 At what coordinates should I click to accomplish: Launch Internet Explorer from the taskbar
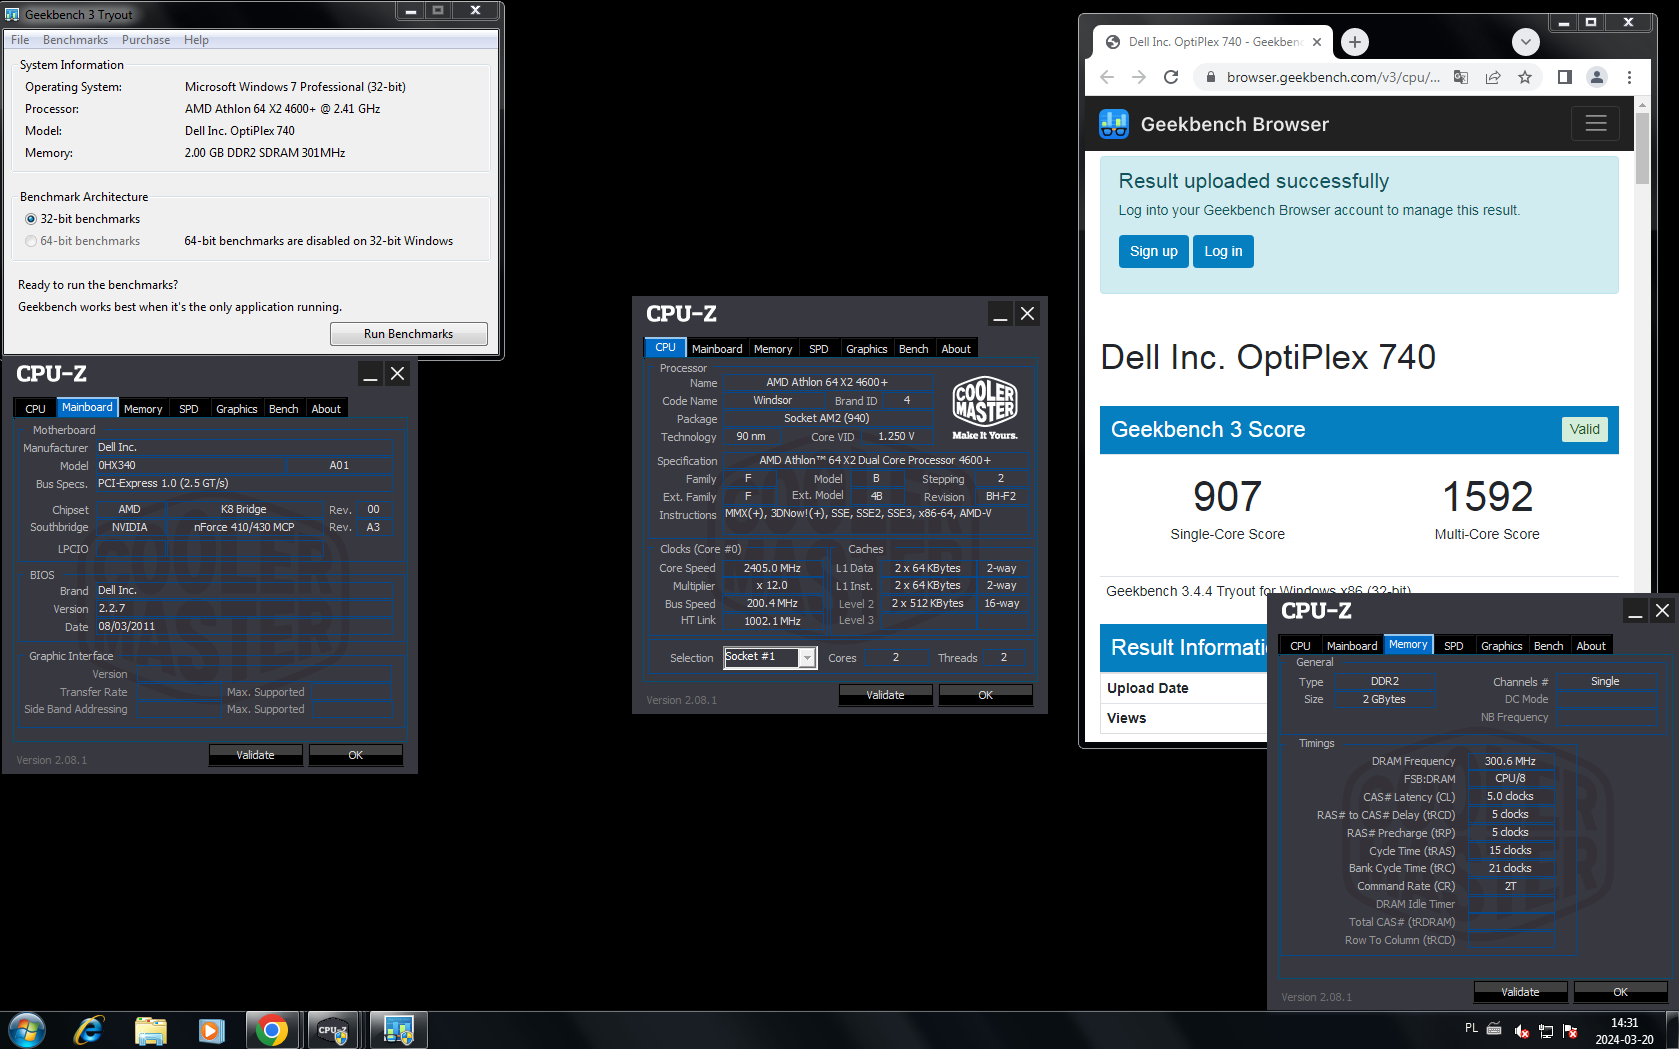tap(89, 1030)
